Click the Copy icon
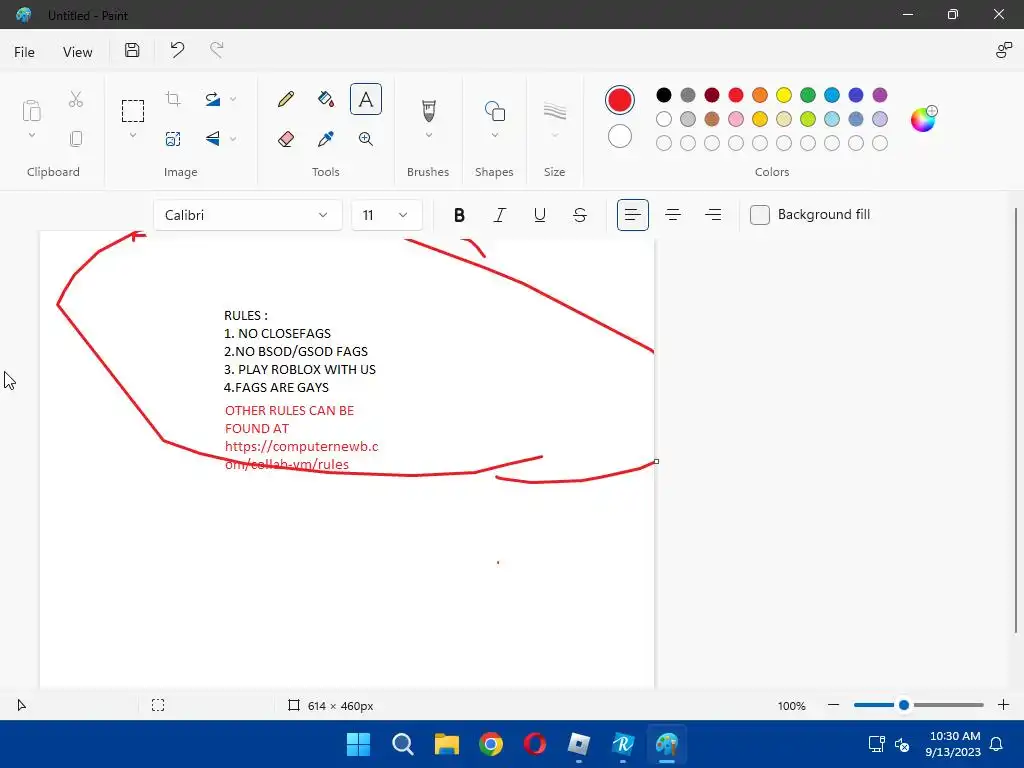 [76, 138]
